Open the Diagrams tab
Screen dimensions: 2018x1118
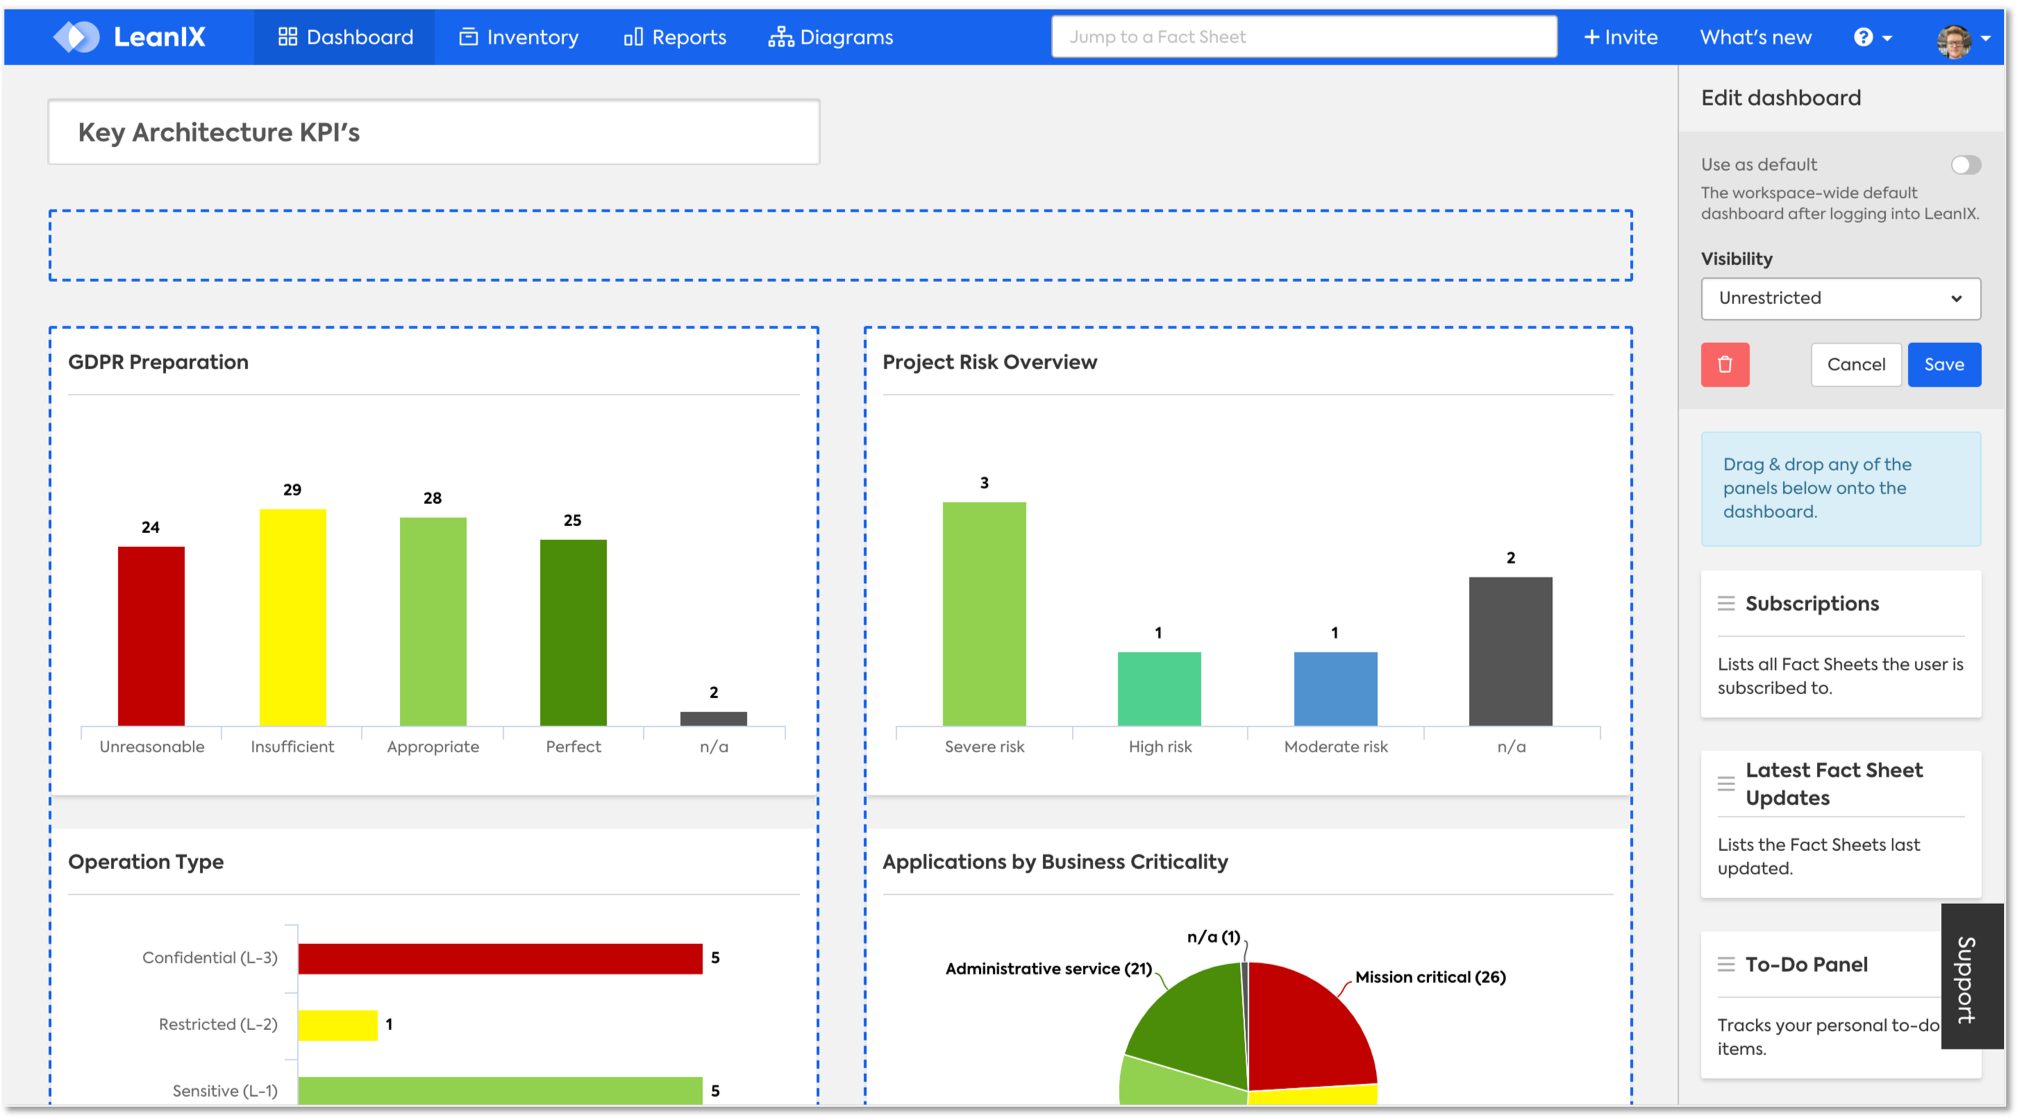[831, 37]
